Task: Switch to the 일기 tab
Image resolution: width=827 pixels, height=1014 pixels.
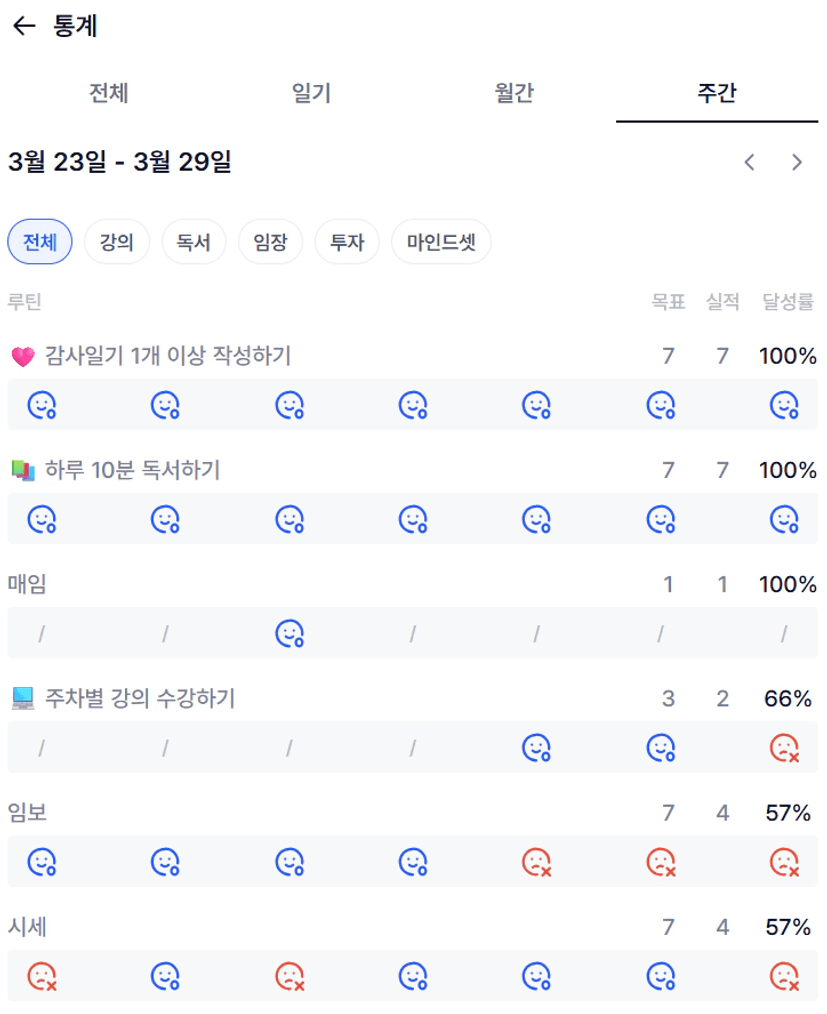Action: 311,94
